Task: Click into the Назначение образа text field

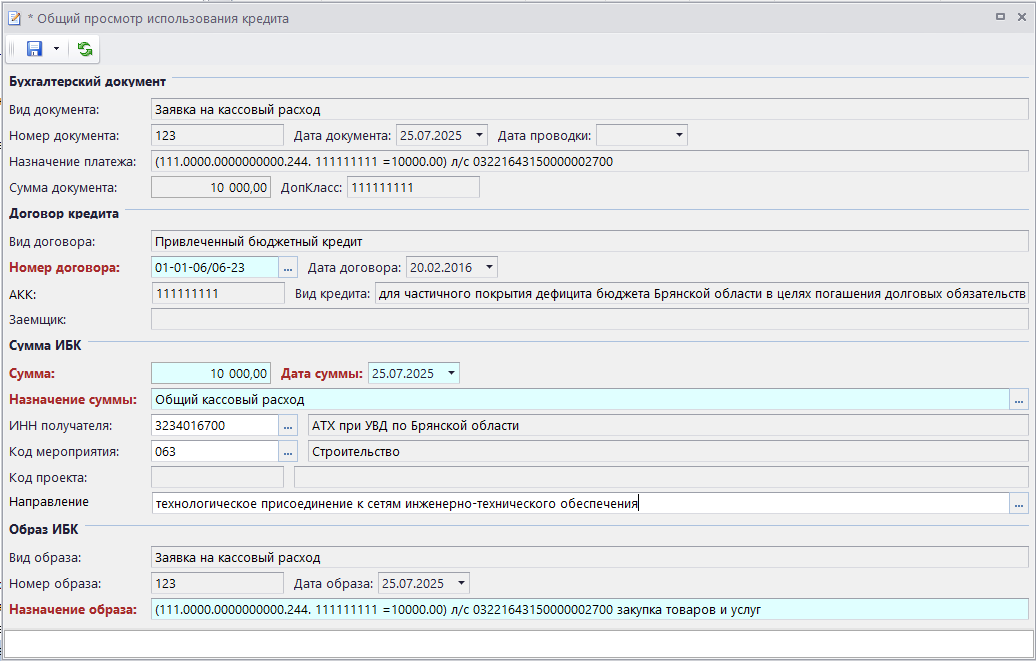Action: pos(588,609)
